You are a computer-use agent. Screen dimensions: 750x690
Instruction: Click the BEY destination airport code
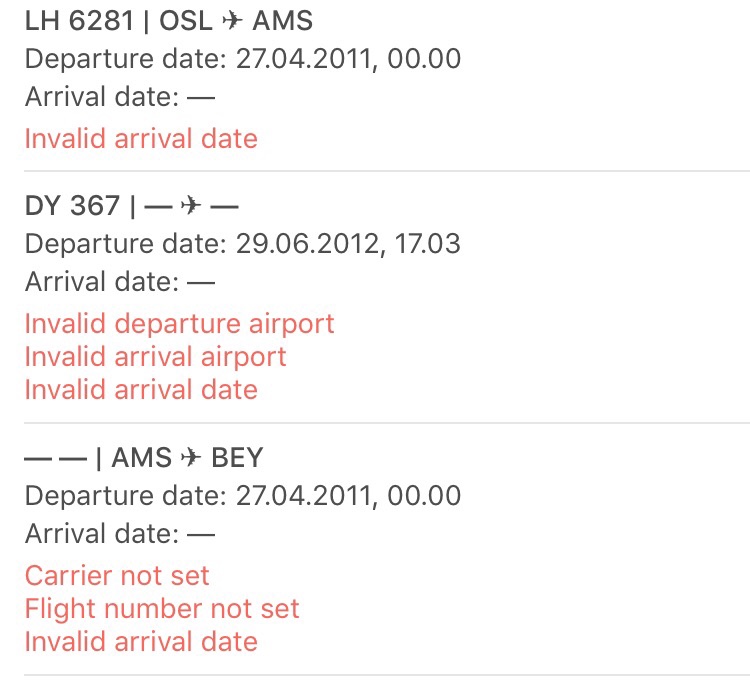(237, 458)
